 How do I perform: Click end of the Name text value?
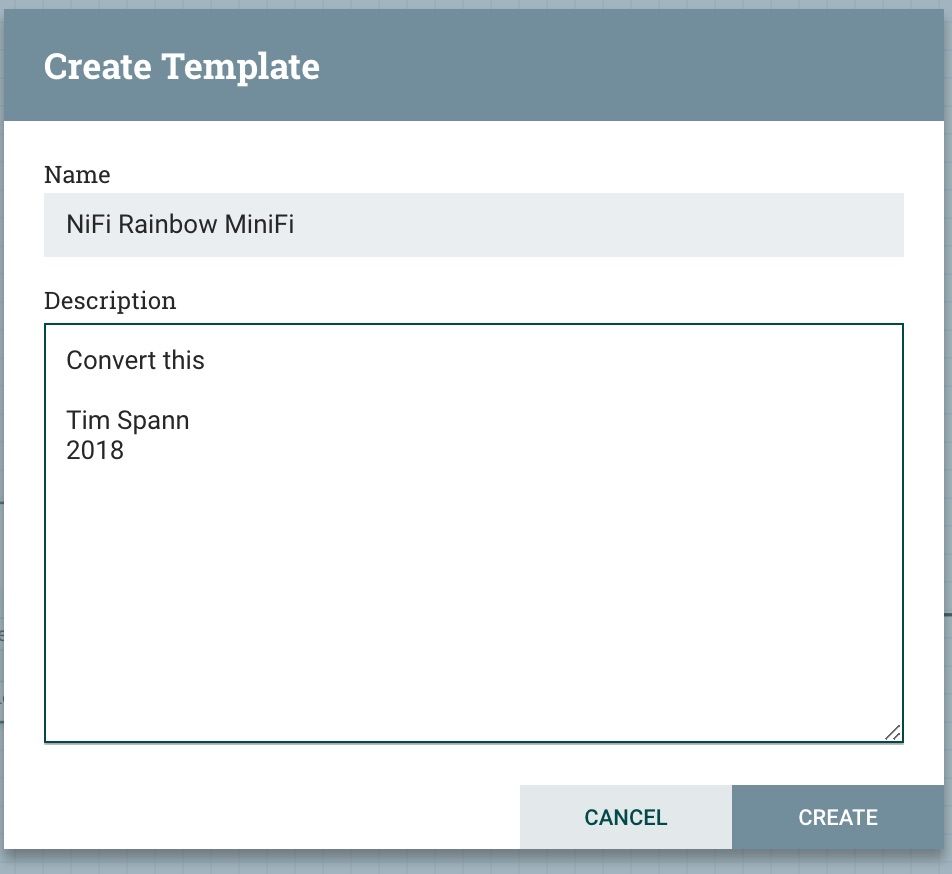pyautogui.click(x=293, y=225)
